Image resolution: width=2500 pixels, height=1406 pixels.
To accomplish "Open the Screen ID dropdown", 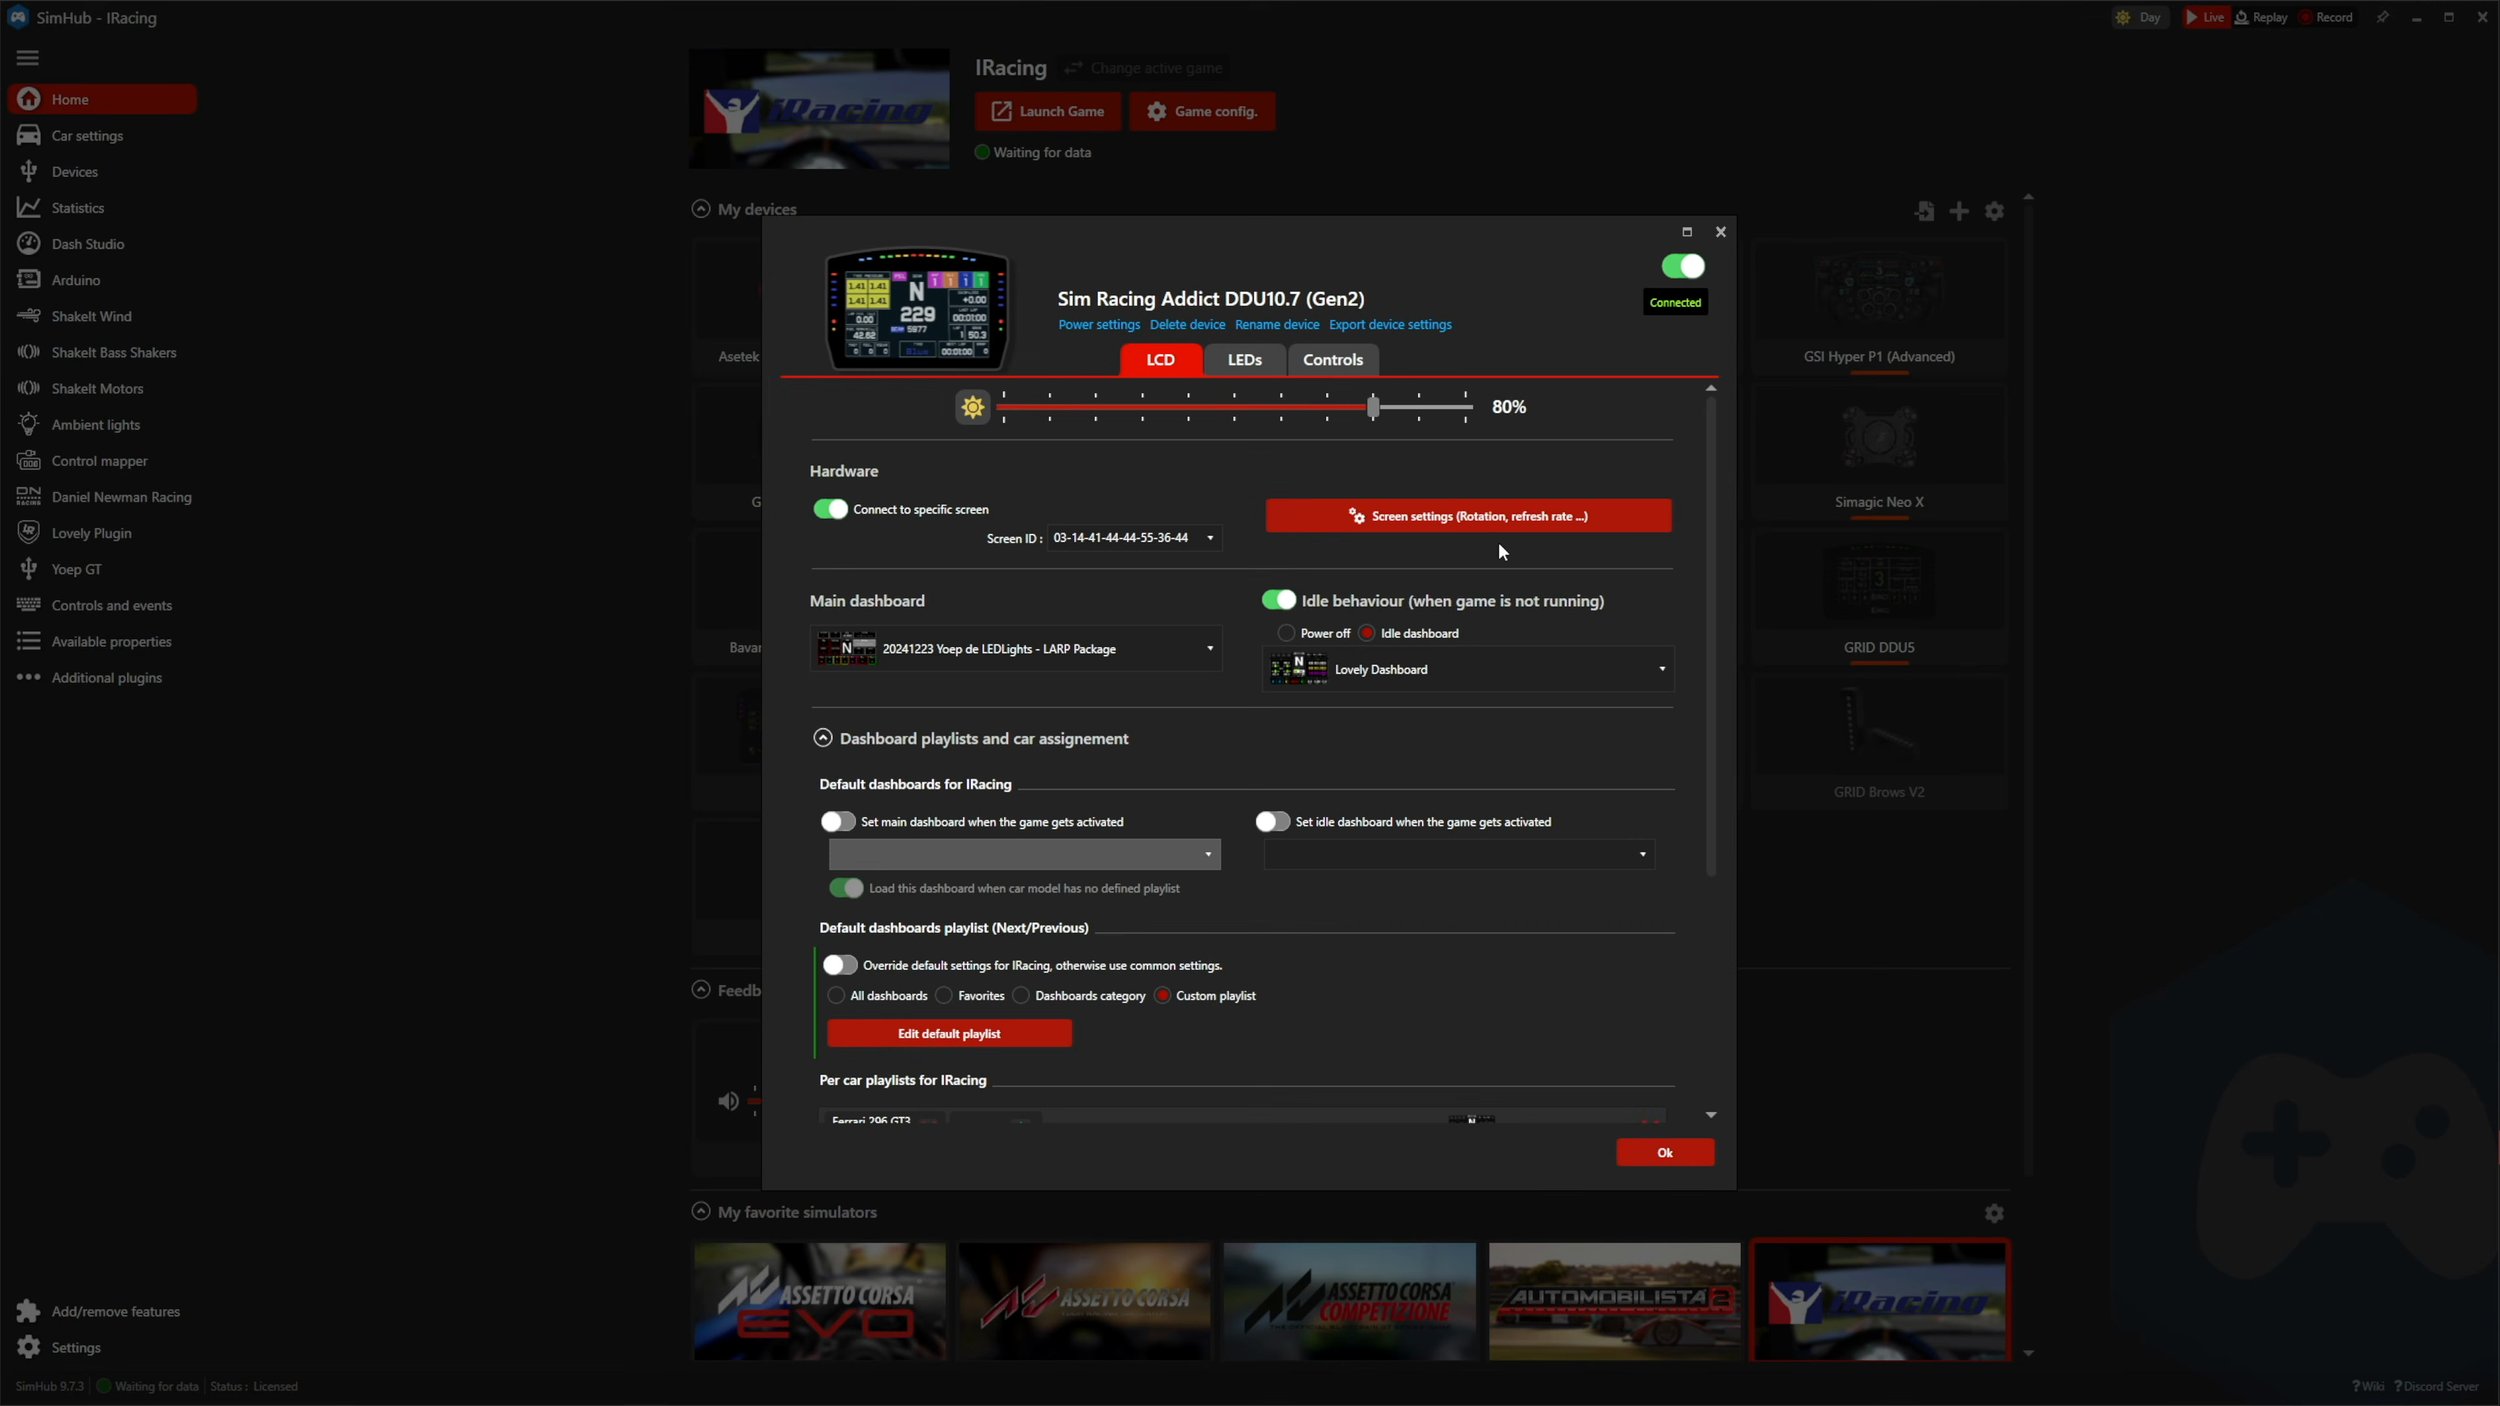I will coord(1134,538).
